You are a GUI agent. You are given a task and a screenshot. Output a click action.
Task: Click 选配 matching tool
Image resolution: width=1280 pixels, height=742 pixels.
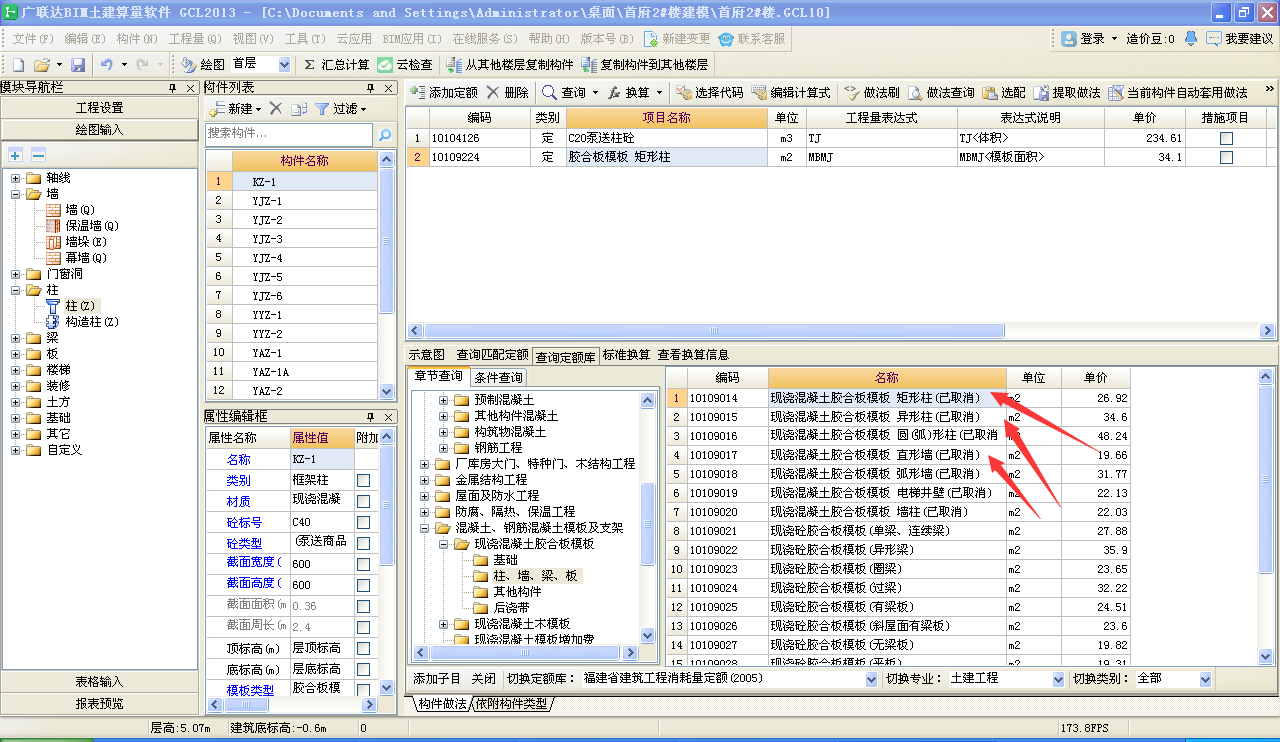(1004, 92)
